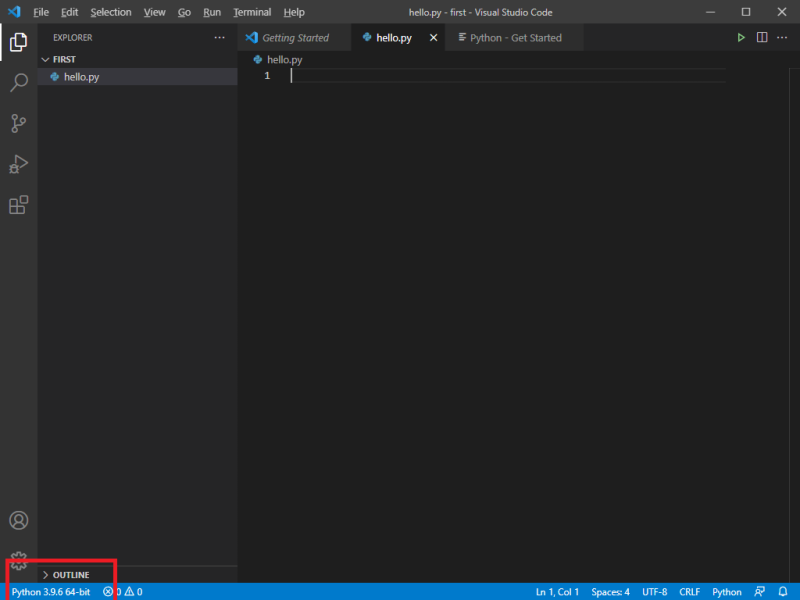This screenshot has height=600, width=800.
Task: Open editor More Actions ellipsis menu
Action: 781,37
